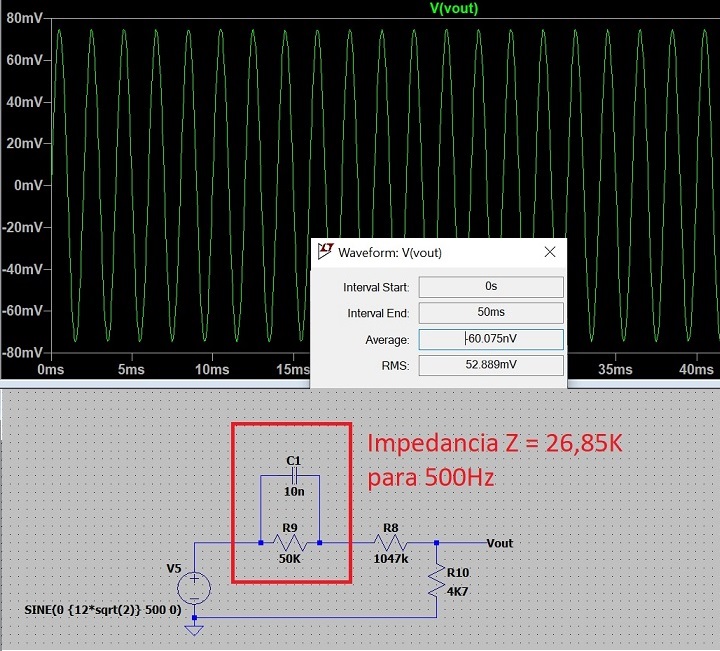Viewport: 720px width, 651px height.
Task: Click the 4K7 resistor value
Action: pos(457,591)
